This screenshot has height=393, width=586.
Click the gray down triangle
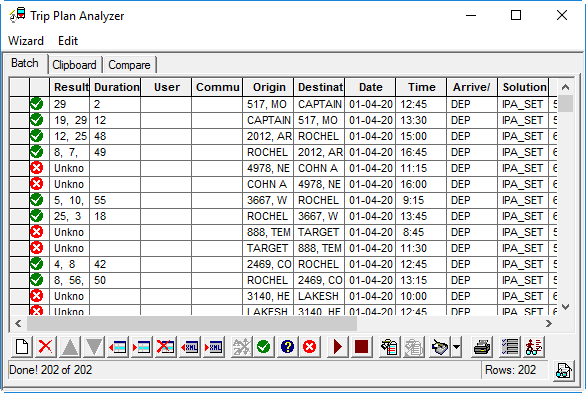pyautogui.click(x=94, y=347)
